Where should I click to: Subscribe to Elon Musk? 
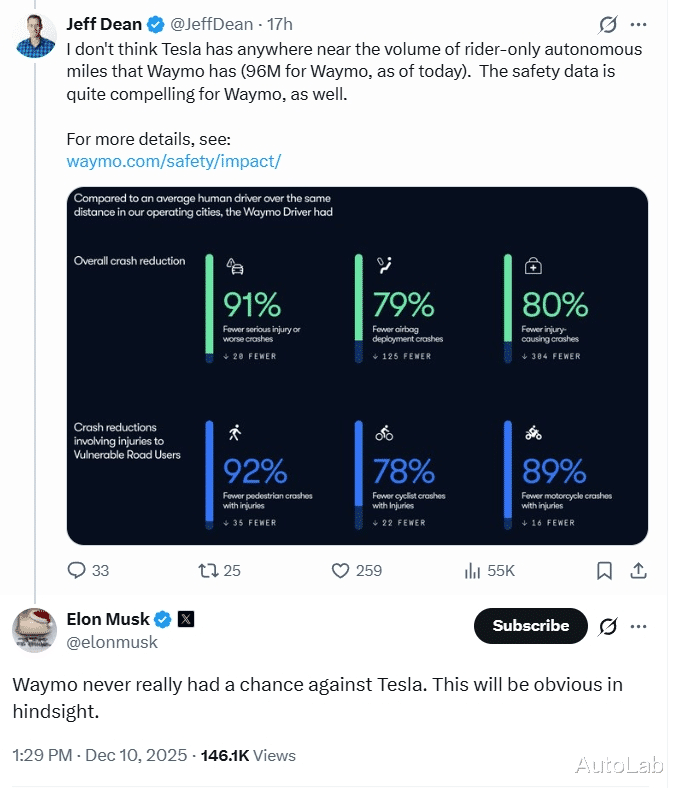pos(530,626)
